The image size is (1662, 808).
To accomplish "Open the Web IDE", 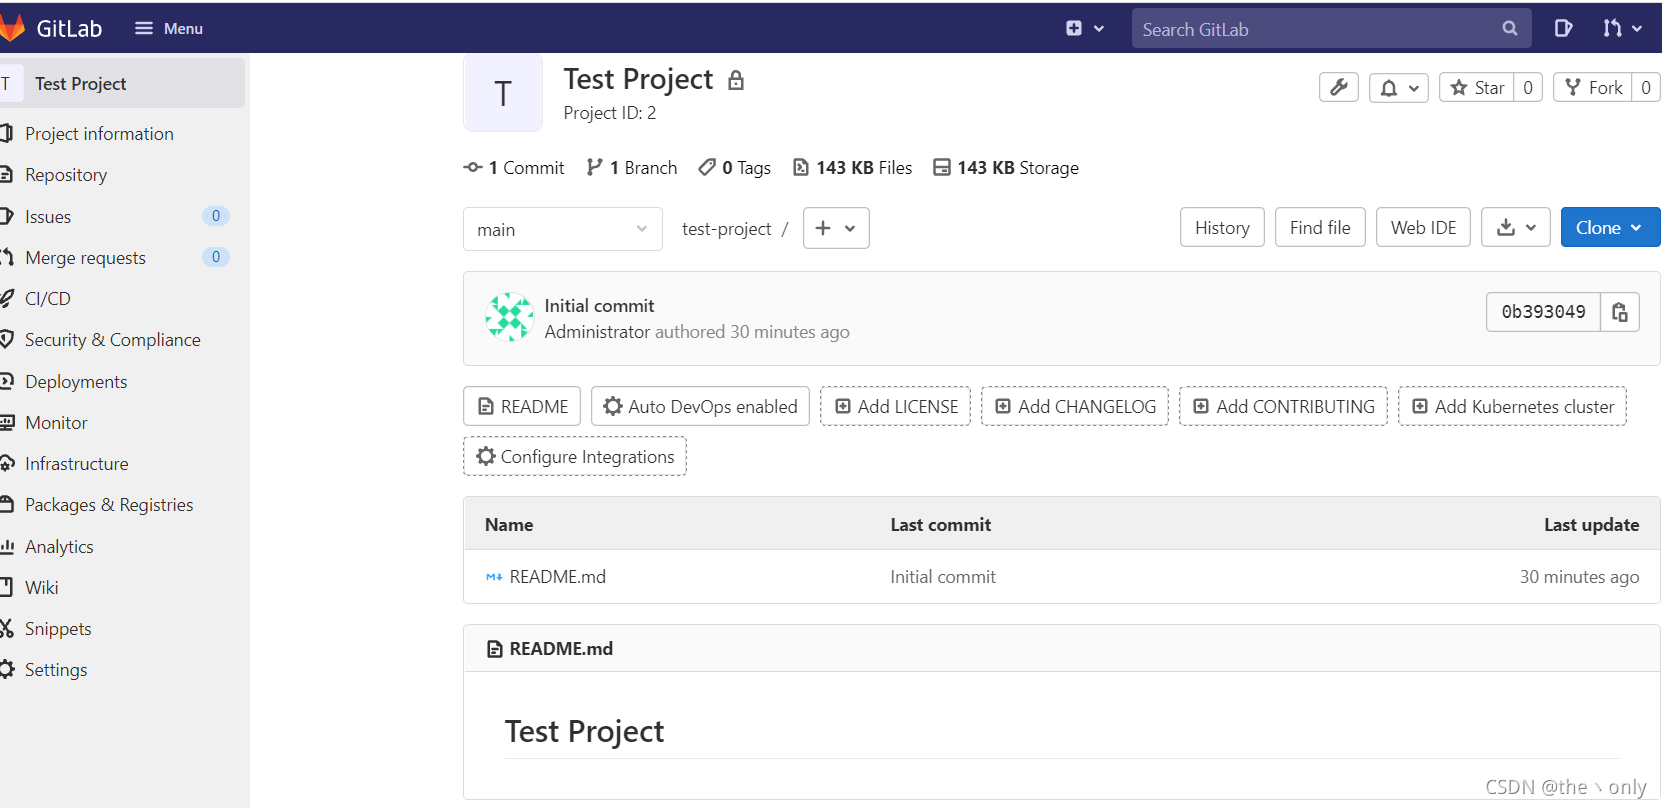I will coord(1423,227).
